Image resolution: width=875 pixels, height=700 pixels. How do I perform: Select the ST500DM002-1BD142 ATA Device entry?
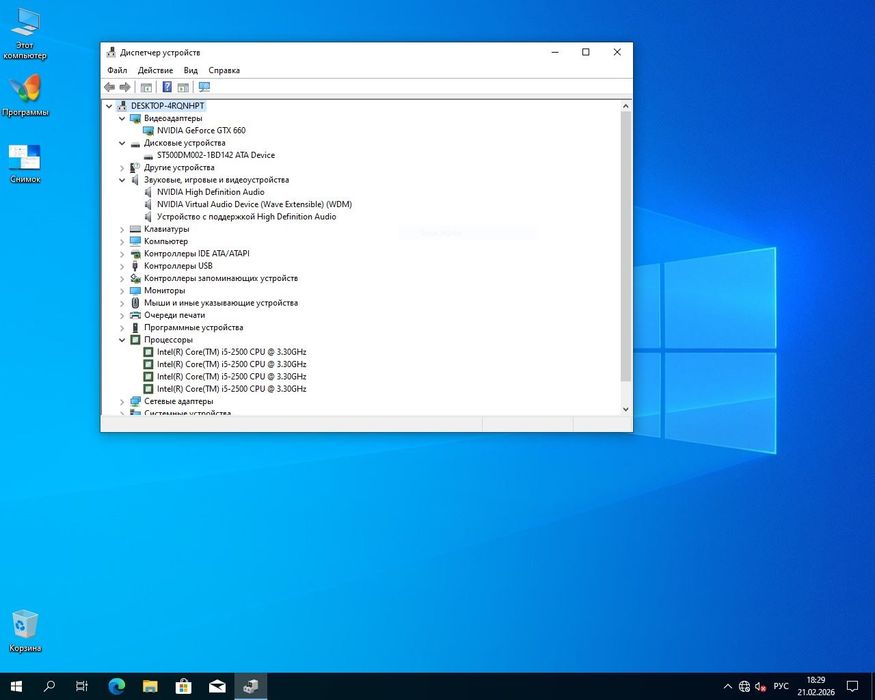(215, 155)
